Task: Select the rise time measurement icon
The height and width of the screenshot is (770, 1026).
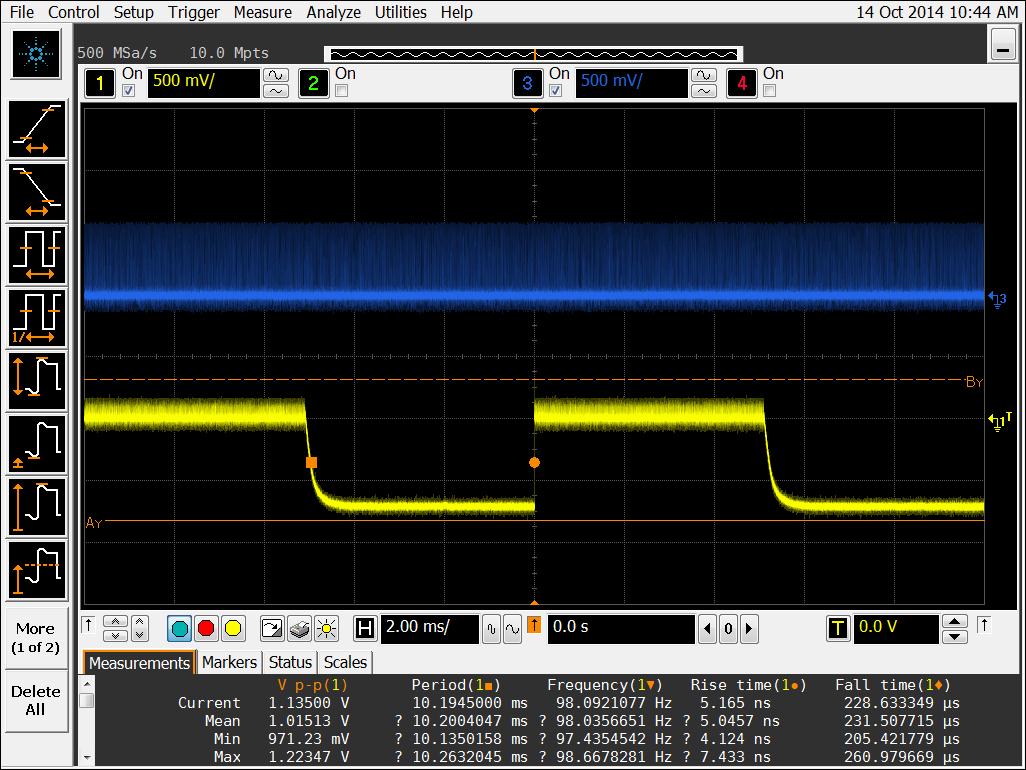Action: (x=37, y=130)
